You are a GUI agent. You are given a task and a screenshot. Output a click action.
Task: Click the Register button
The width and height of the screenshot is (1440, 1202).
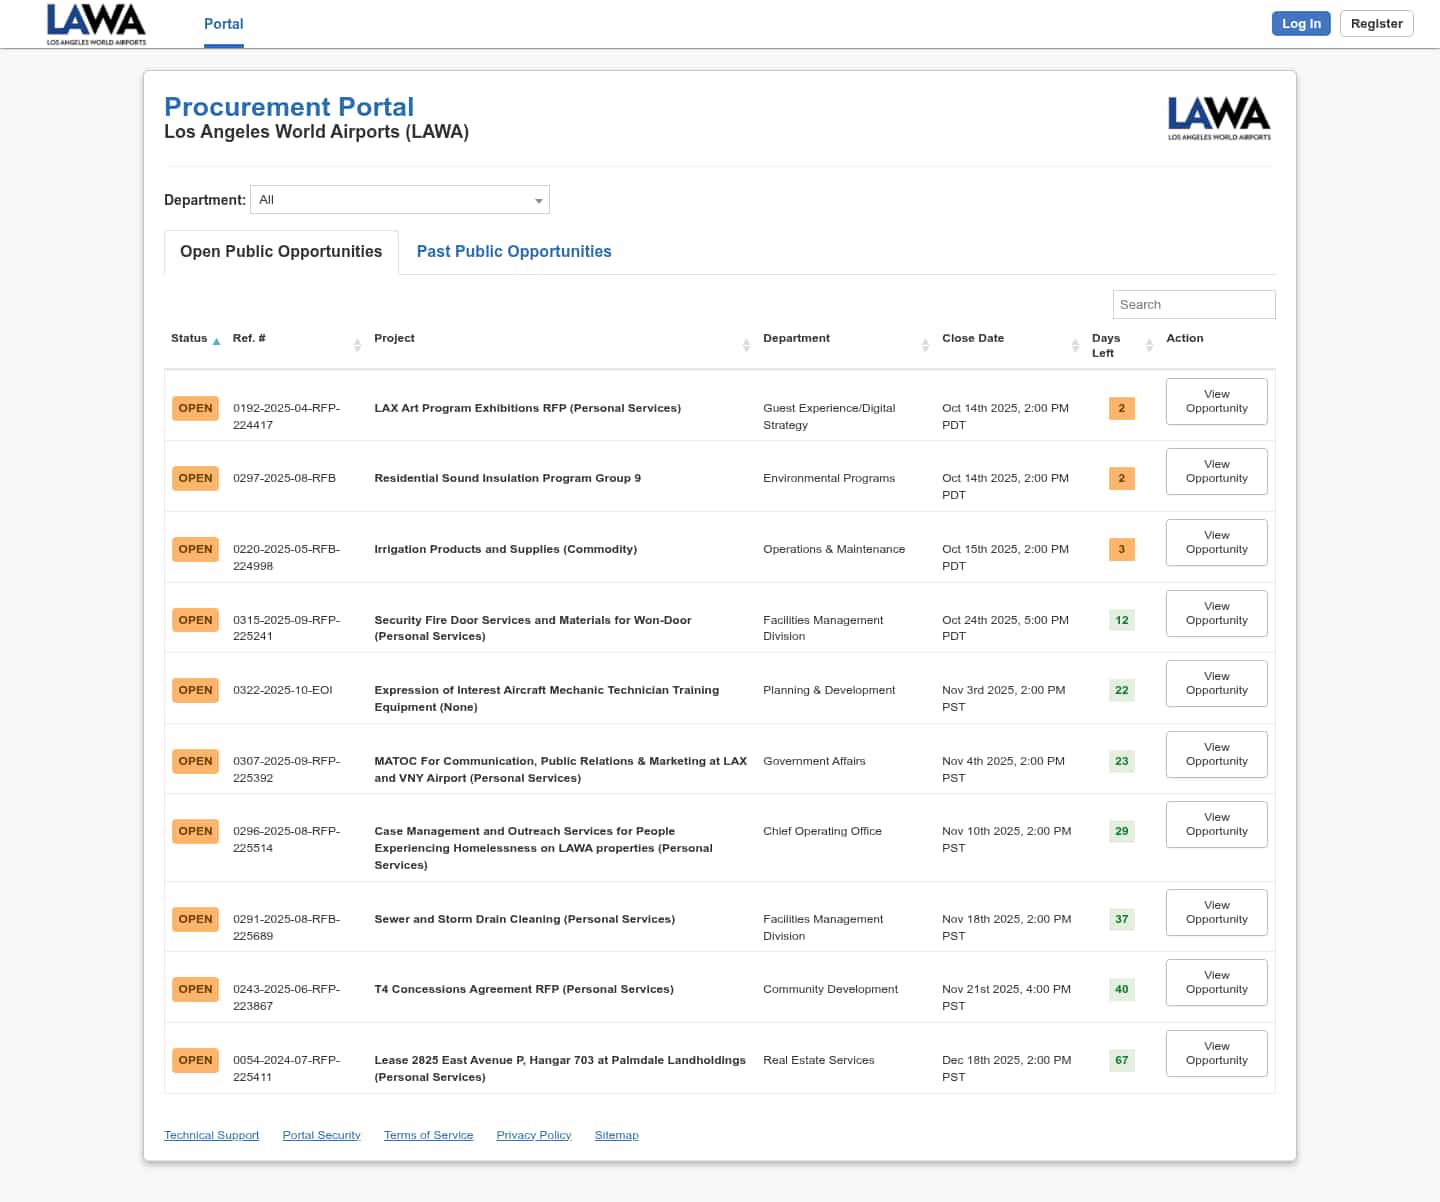point(1377,24)
